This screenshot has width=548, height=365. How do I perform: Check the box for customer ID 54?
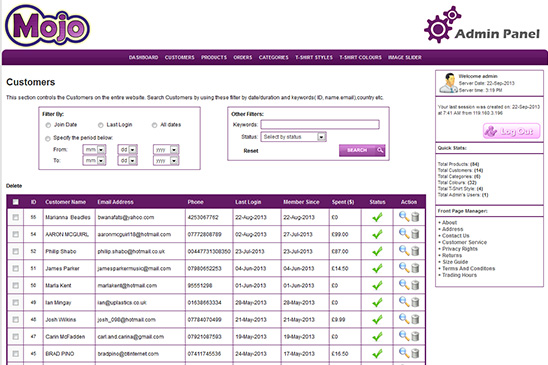pos(15,234)
